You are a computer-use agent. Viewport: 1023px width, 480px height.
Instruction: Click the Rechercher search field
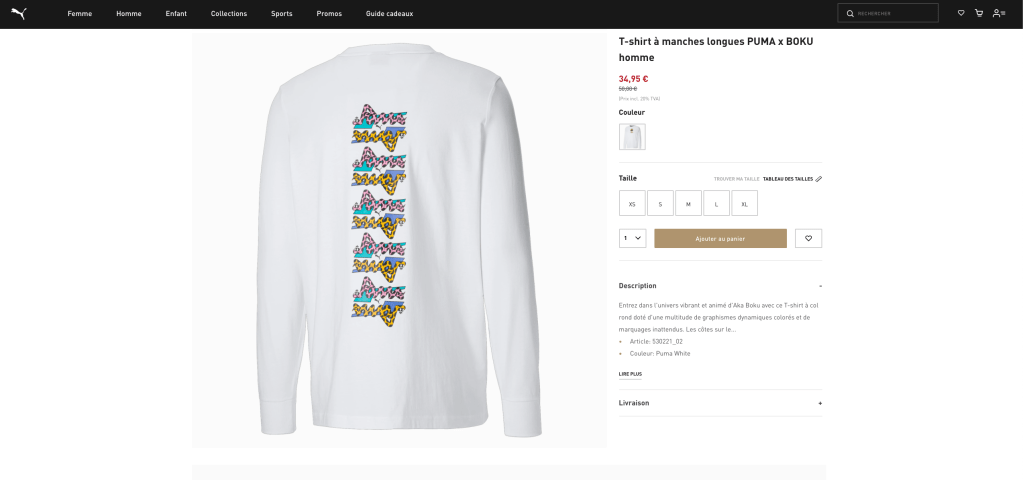tap(895, 13)
